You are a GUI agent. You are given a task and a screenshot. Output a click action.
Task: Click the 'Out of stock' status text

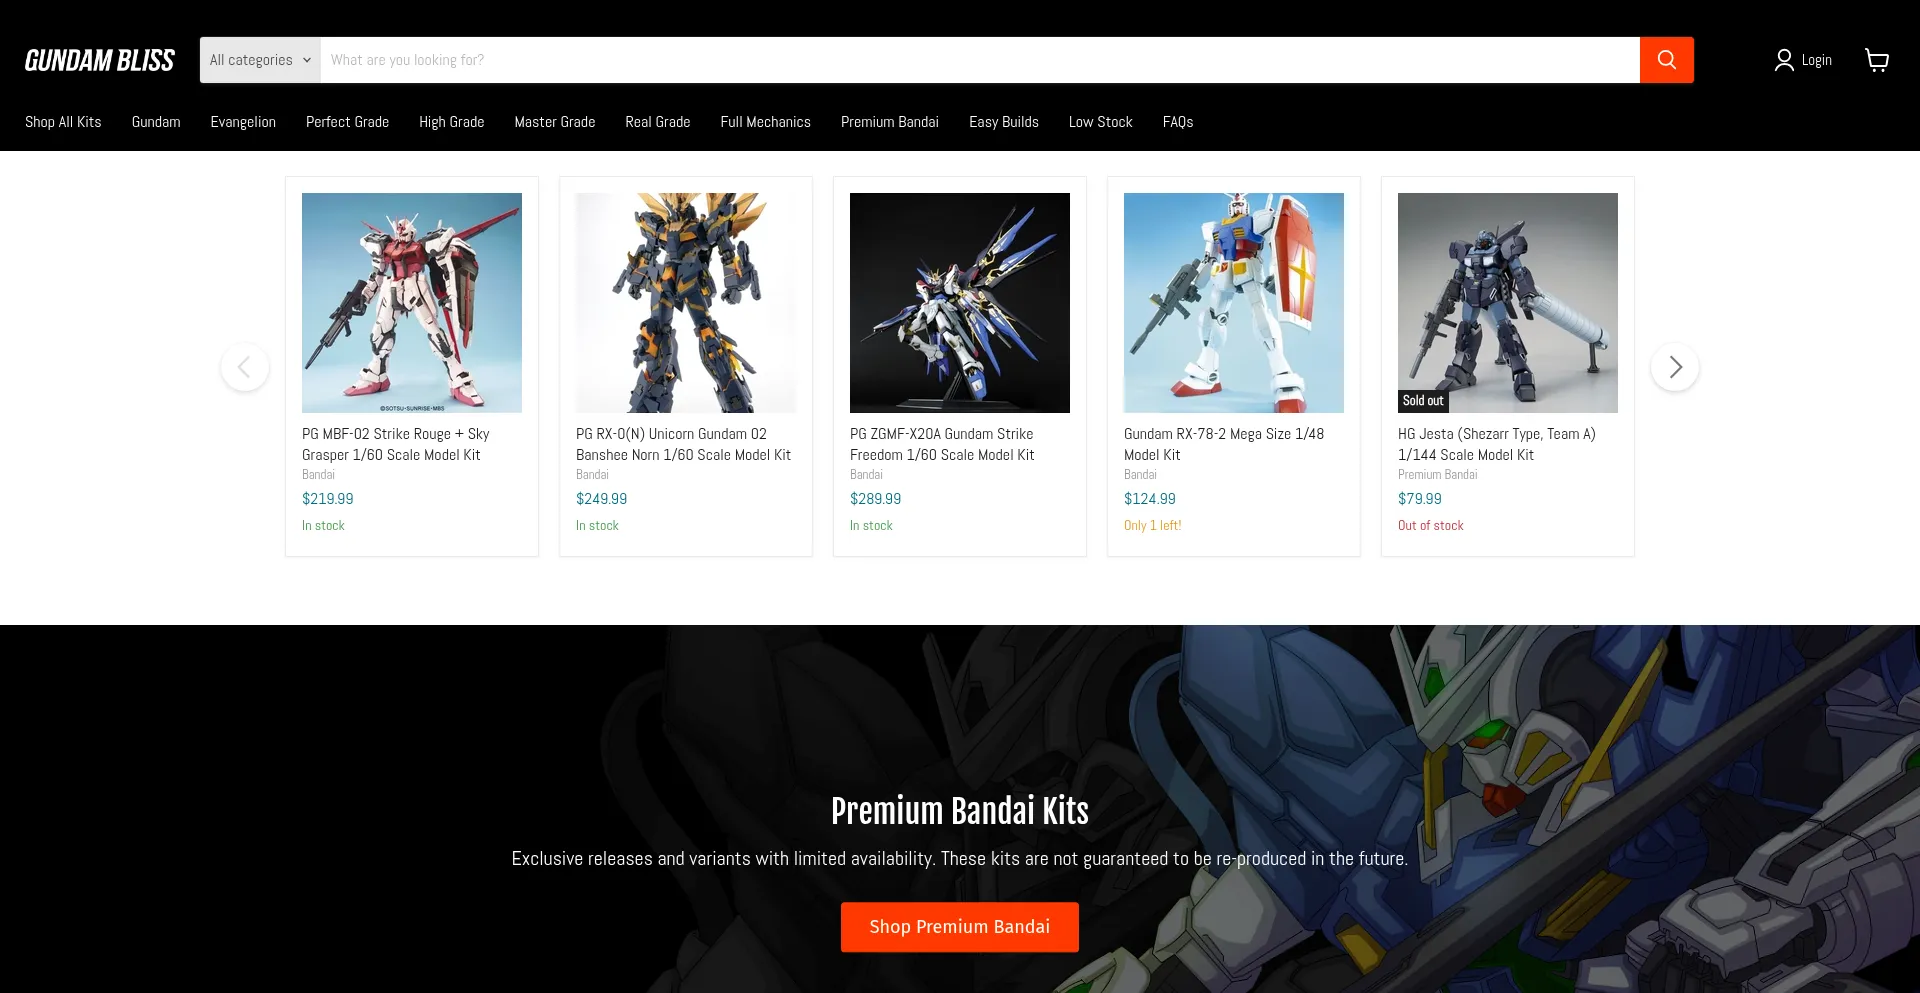[x=1431, y=526]
